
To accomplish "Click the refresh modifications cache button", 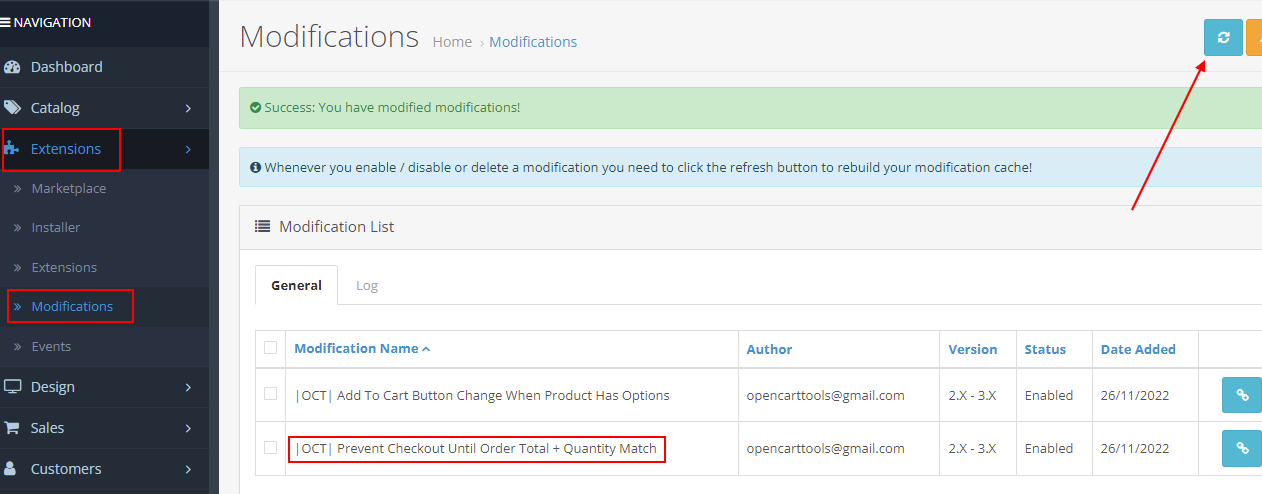I will (x=1222, y=38).
